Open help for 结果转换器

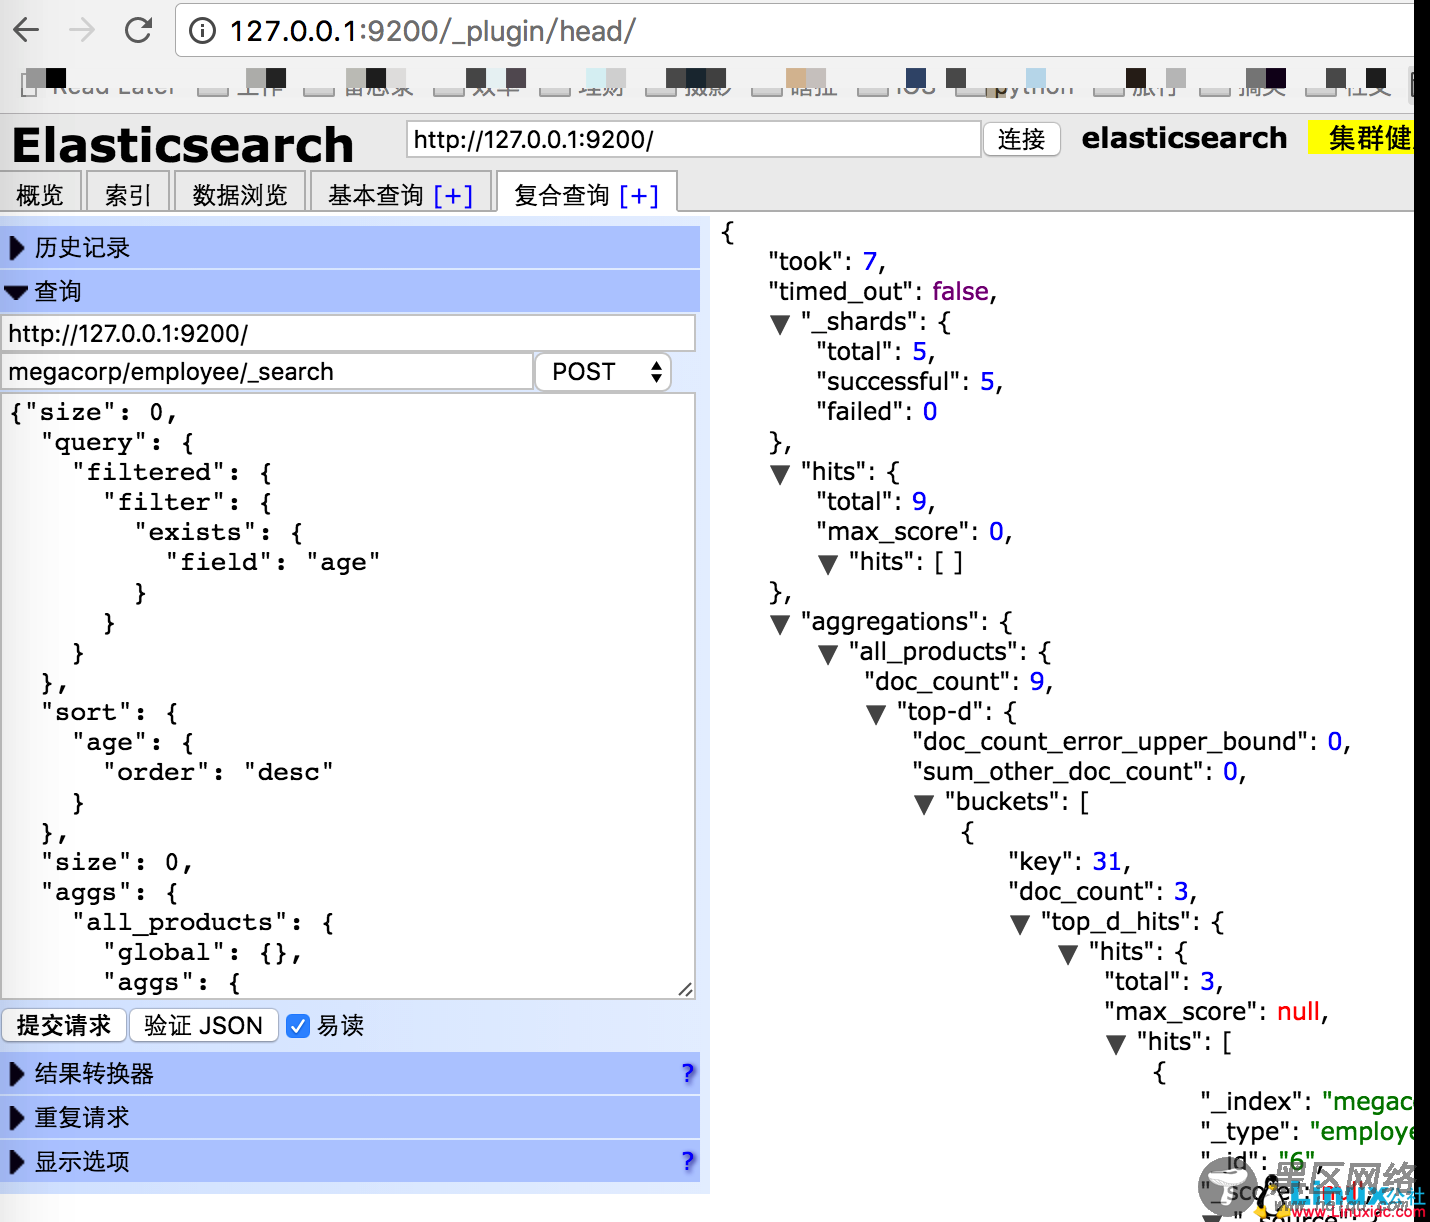[687, 1073]
